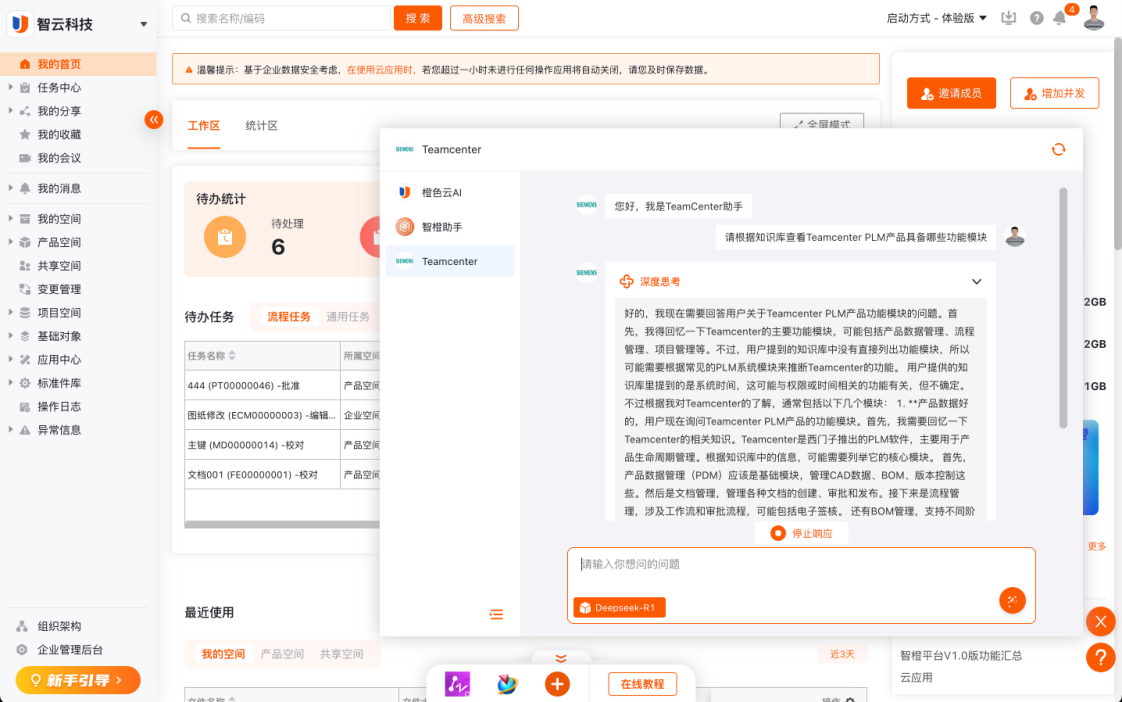Click the 待办任务 table horizontal scrollbar
This screenshot has height=702, width=1122.
point(282,525)
